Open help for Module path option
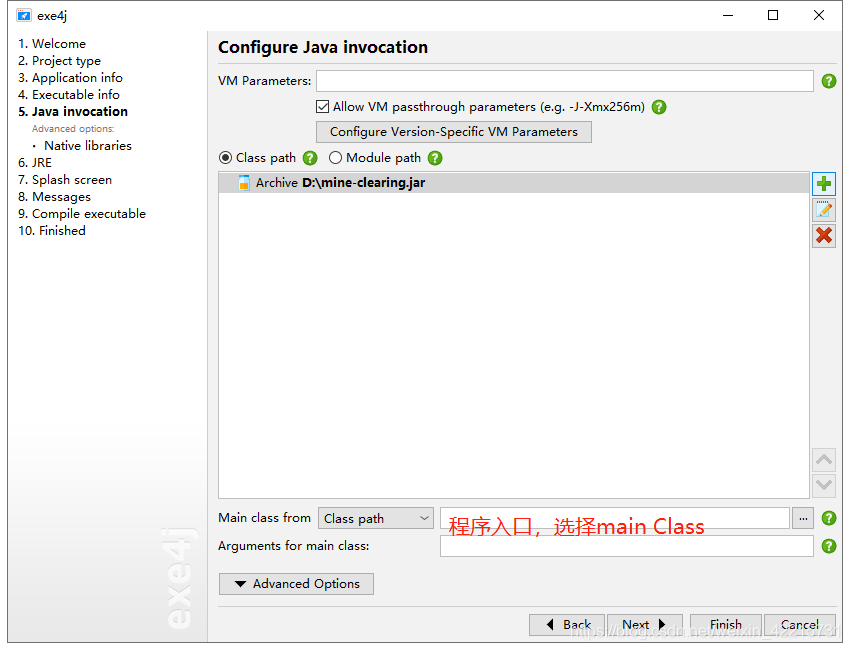 (435, 158)
